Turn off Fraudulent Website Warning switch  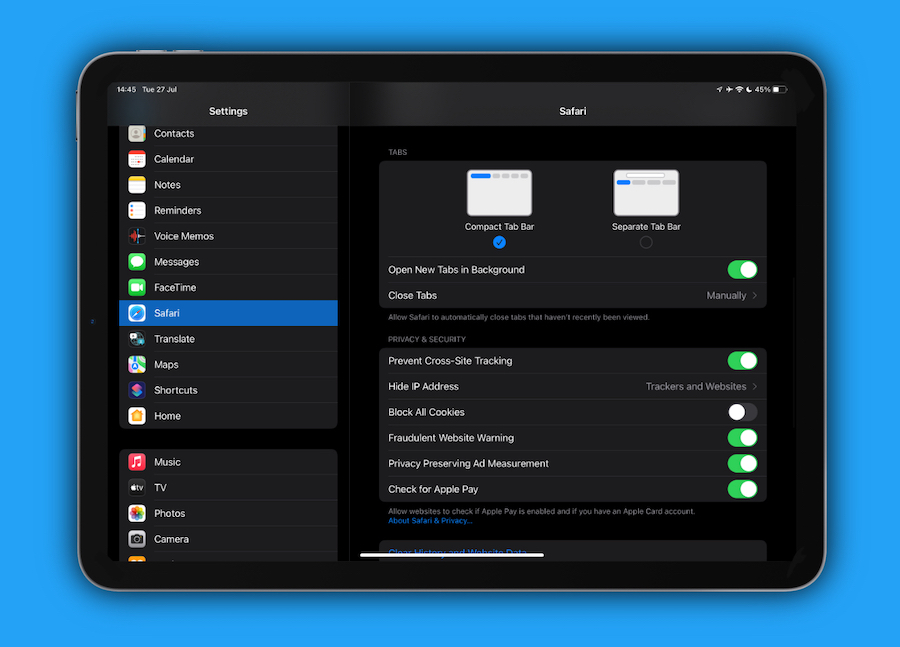[x=742, y=438]
